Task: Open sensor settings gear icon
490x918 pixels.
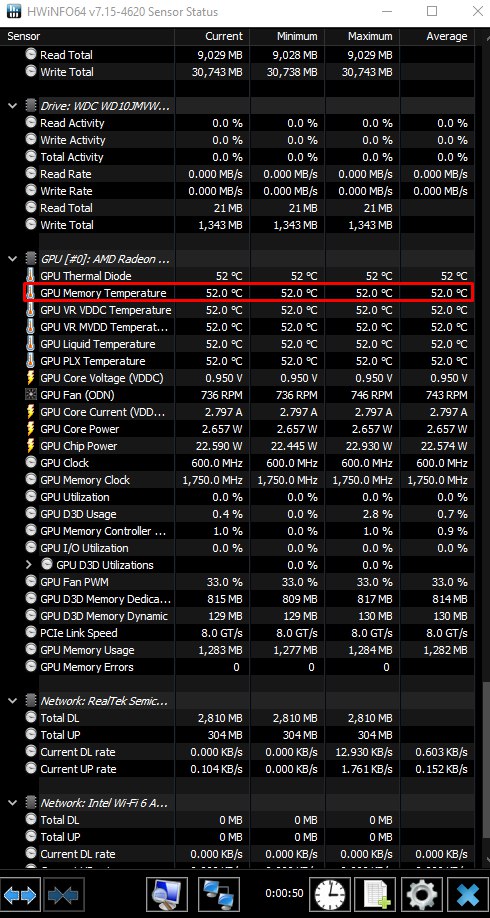Action: tap(422, 894)
